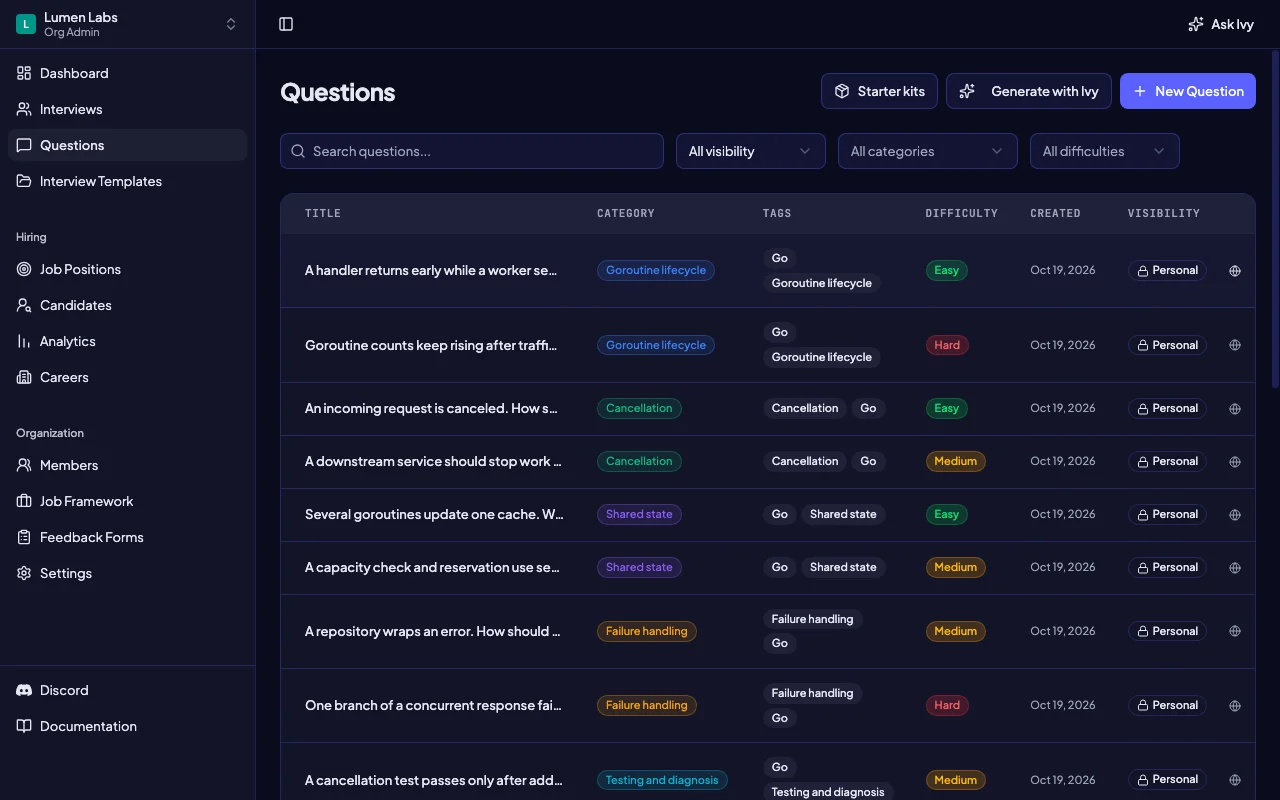Click the Settings gear icon
1280x800 pixels.
tap(24, 573)
